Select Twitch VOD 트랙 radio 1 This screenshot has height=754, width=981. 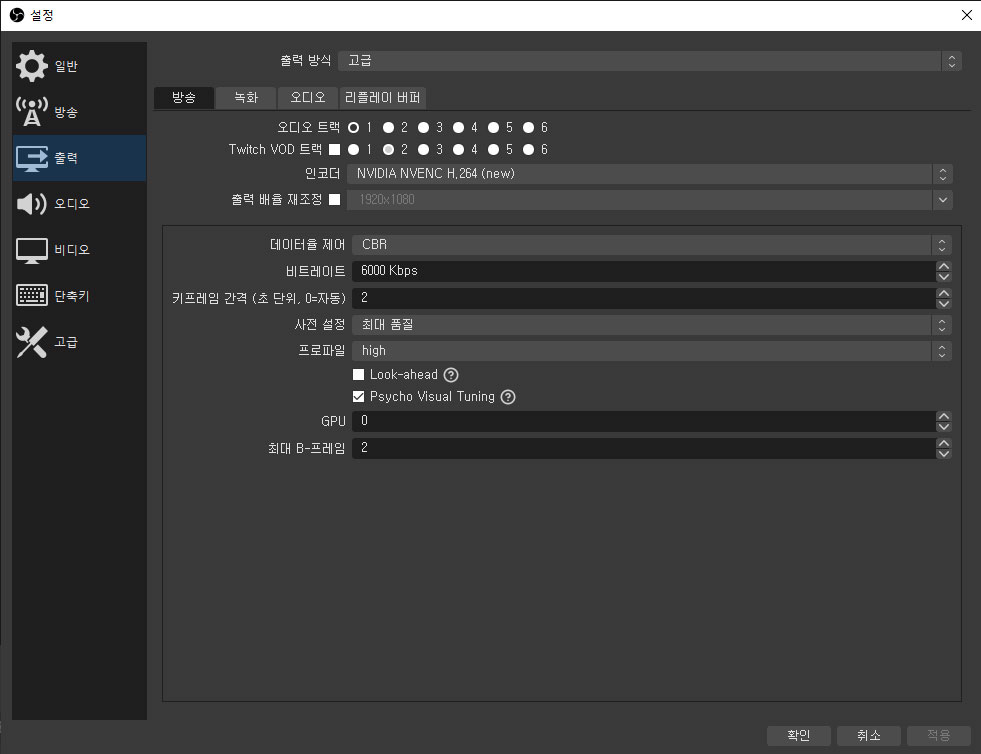click(x=353, y=150)
